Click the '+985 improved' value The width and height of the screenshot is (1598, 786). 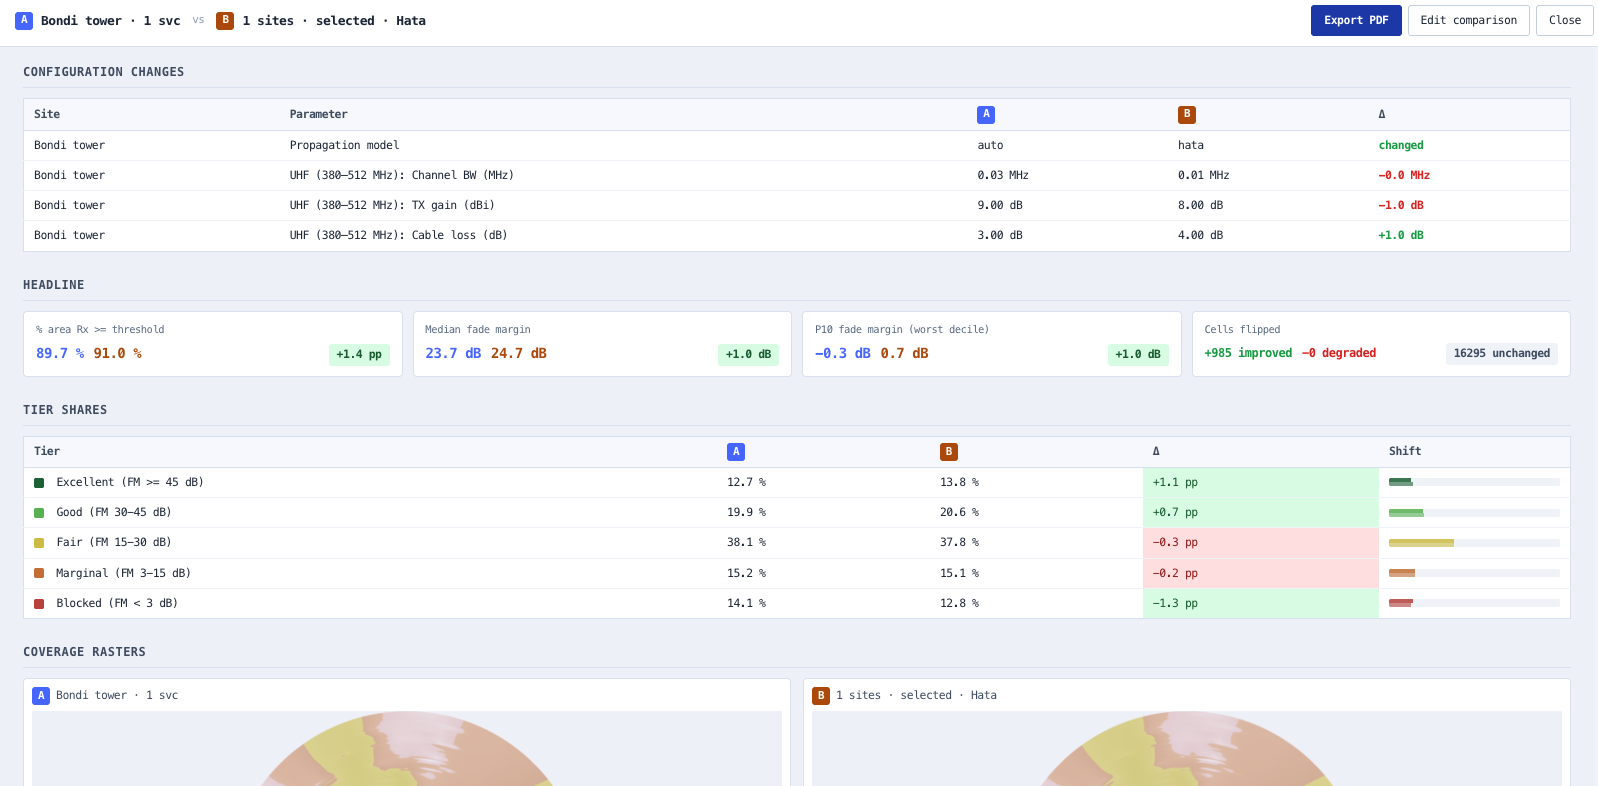(1248, 353)
